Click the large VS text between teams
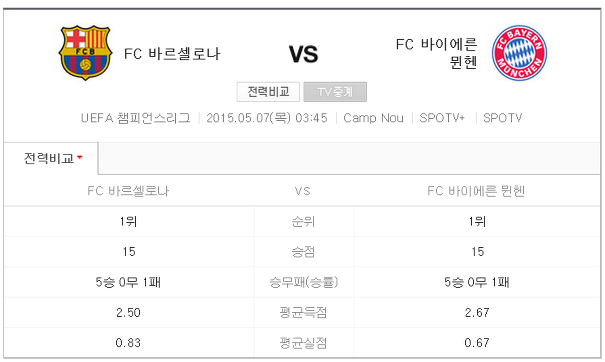The height and width of the screenshot is (362, 605). pos(303,54)
